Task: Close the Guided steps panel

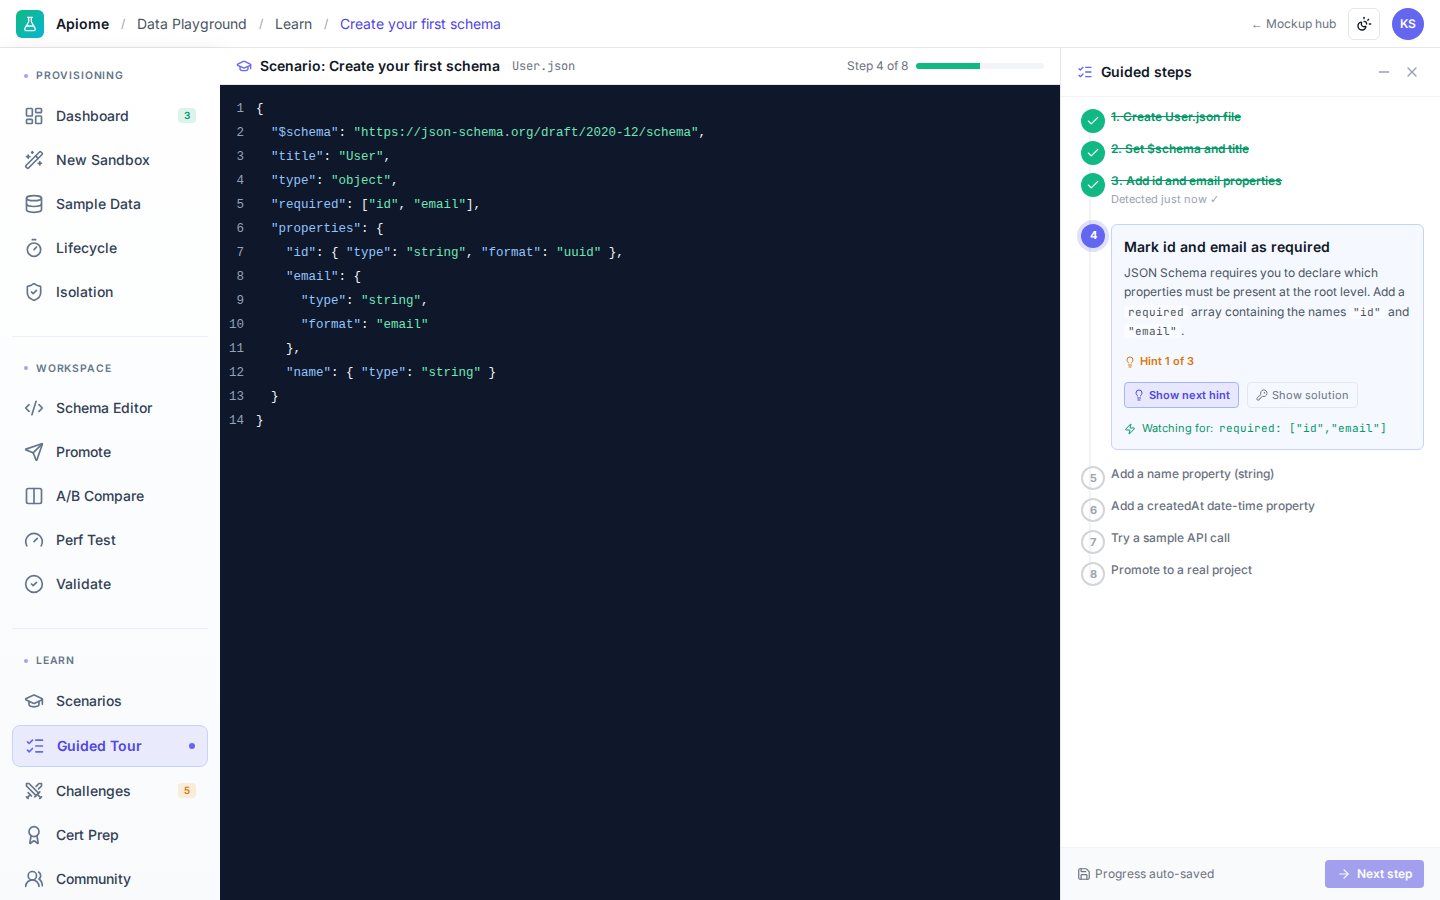Action: [1412, 72]
